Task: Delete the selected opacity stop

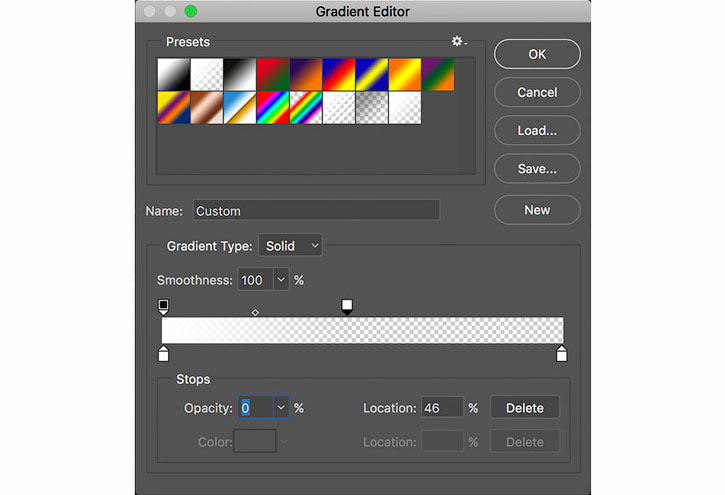Action: 525,408
